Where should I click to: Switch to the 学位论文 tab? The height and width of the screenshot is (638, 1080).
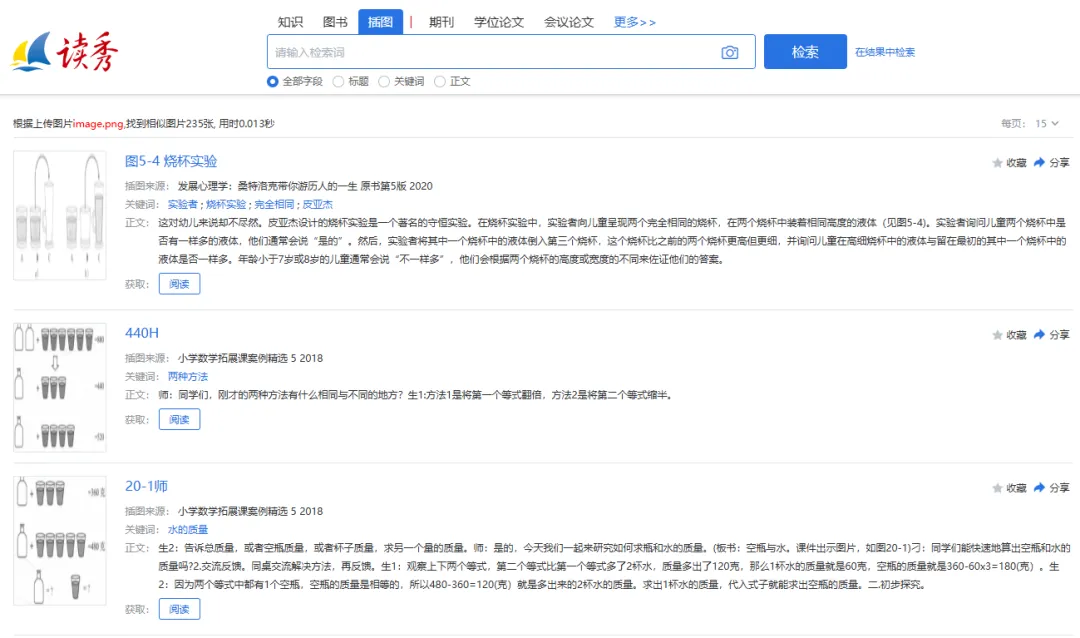click(x=499, y=22)
